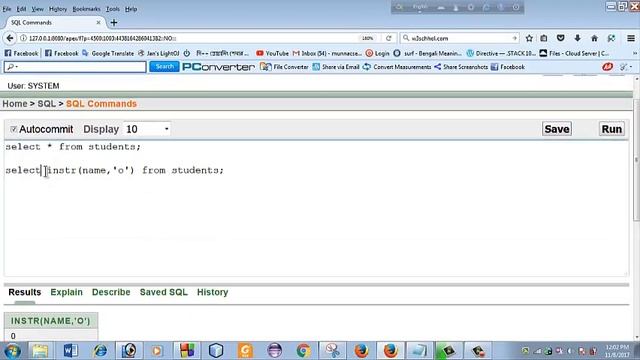Click Share via Email in toolbar

click(336, 67)
